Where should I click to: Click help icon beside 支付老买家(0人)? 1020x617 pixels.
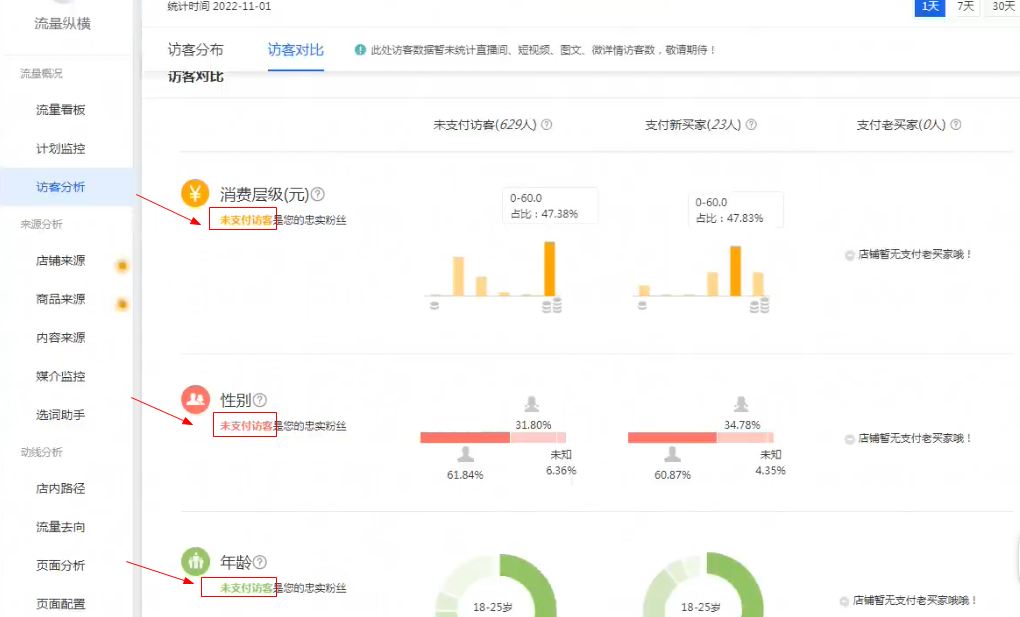(x=956, y=124)
